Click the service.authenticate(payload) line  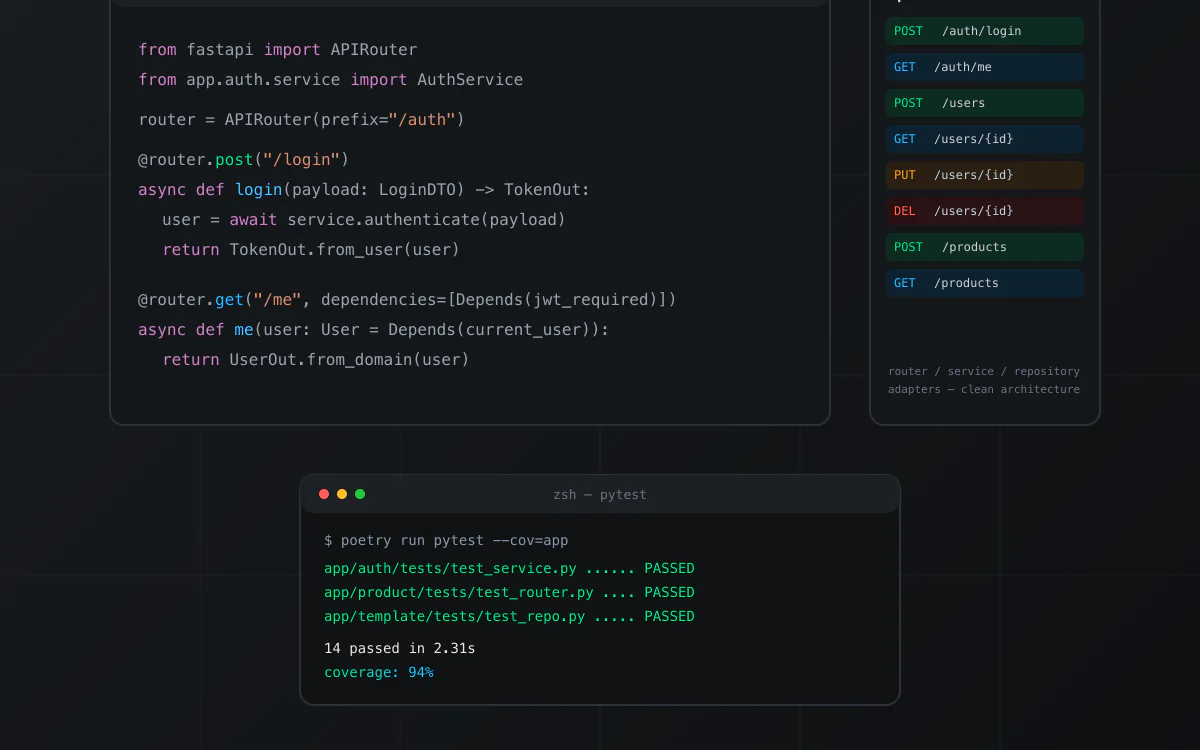click(364, 220)
